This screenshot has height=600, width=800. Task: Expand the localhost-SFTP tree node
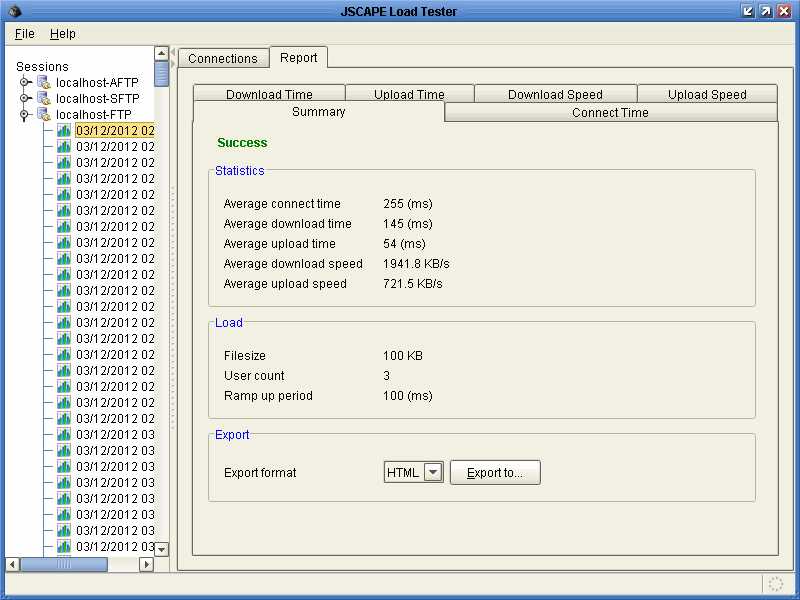(24, 98)
